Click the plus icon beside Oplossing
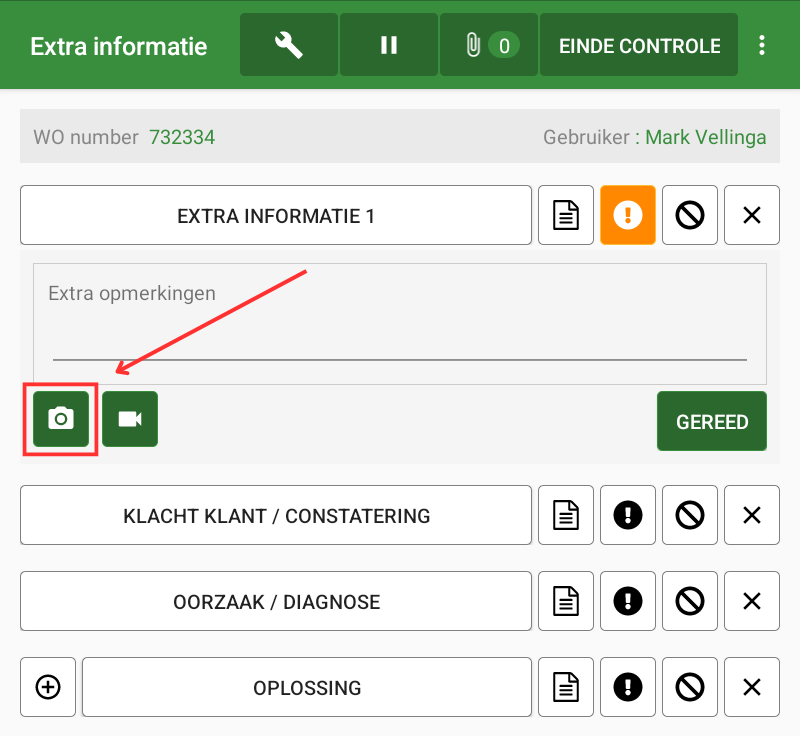The height and width of the screenshot is (736, 800). (x=48, y=687)
